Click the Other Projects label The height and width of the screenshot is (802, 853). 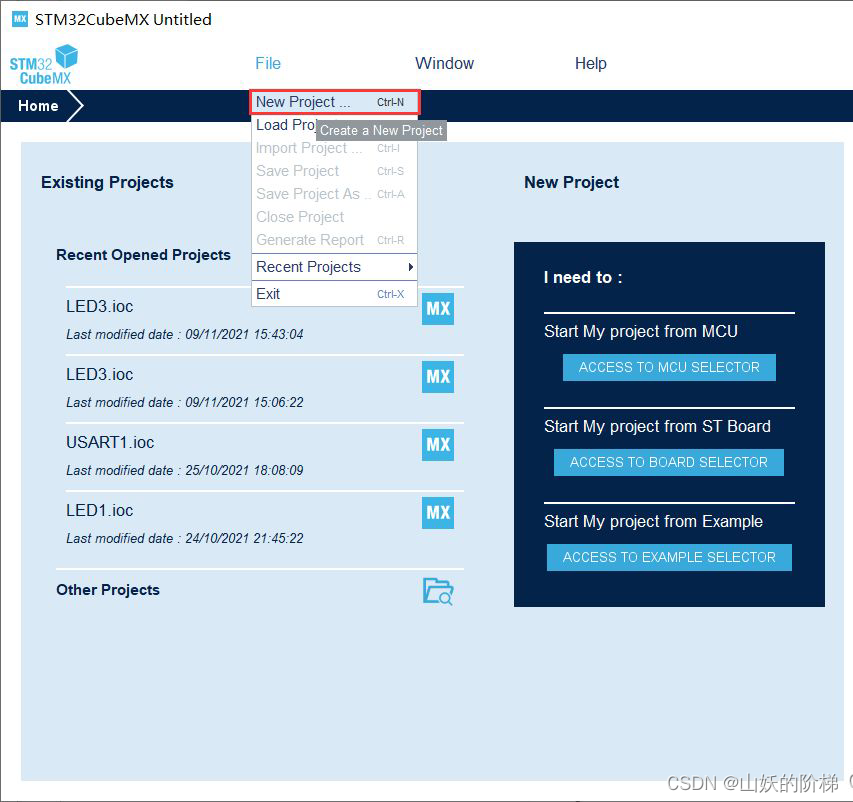coord(108,590)
